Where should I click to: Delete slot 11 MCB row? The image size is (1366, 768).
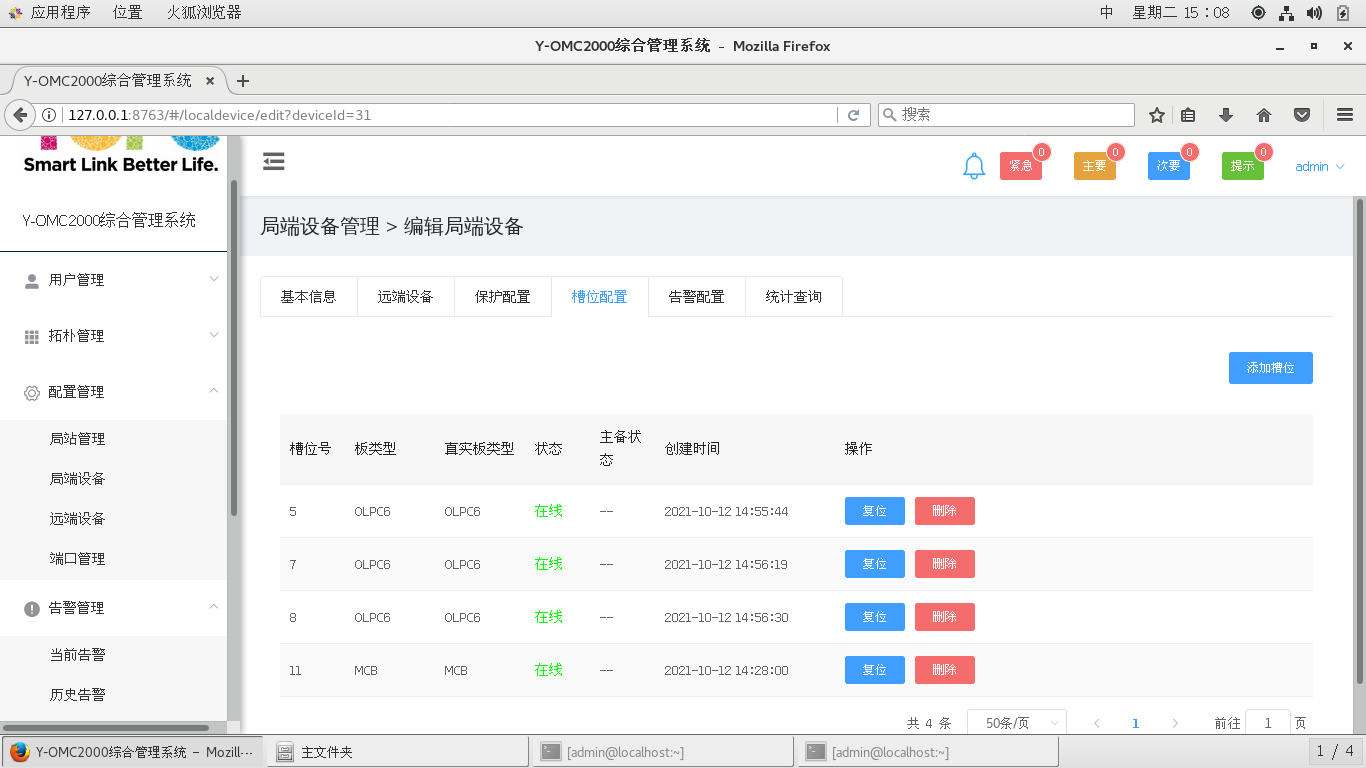point(944,670)
